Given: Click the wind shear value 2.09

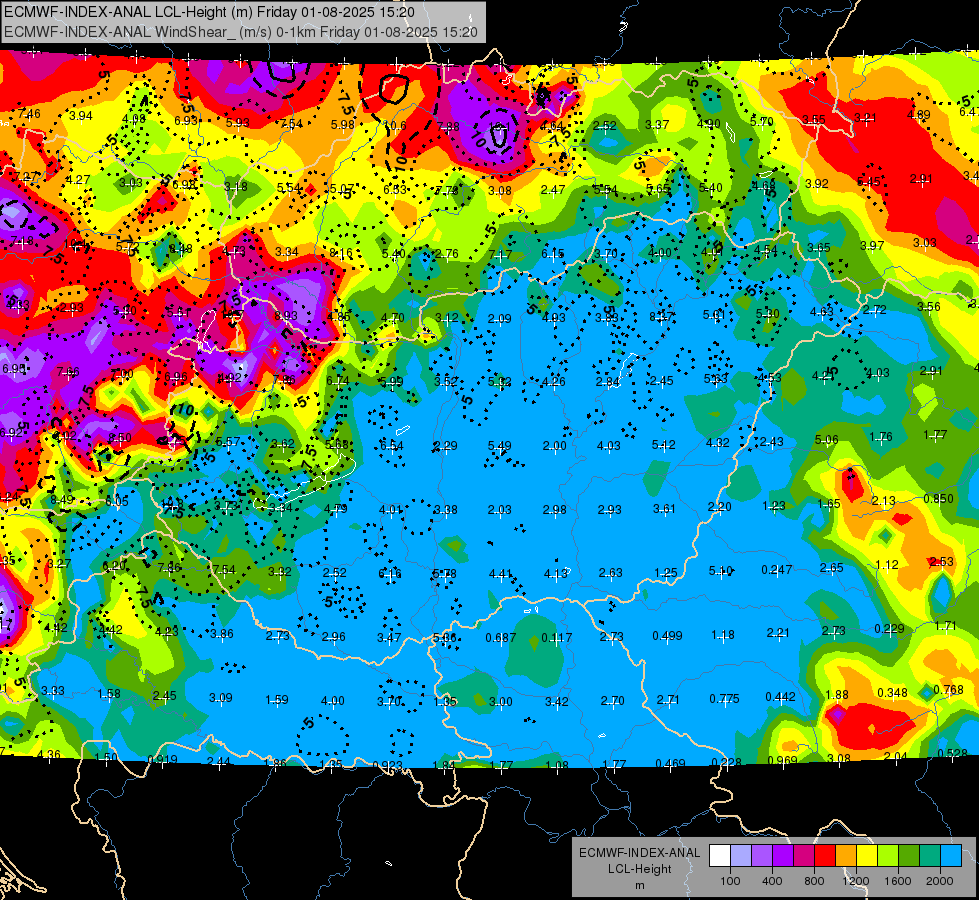Looking at the screenshot, I should pos(499,319).
